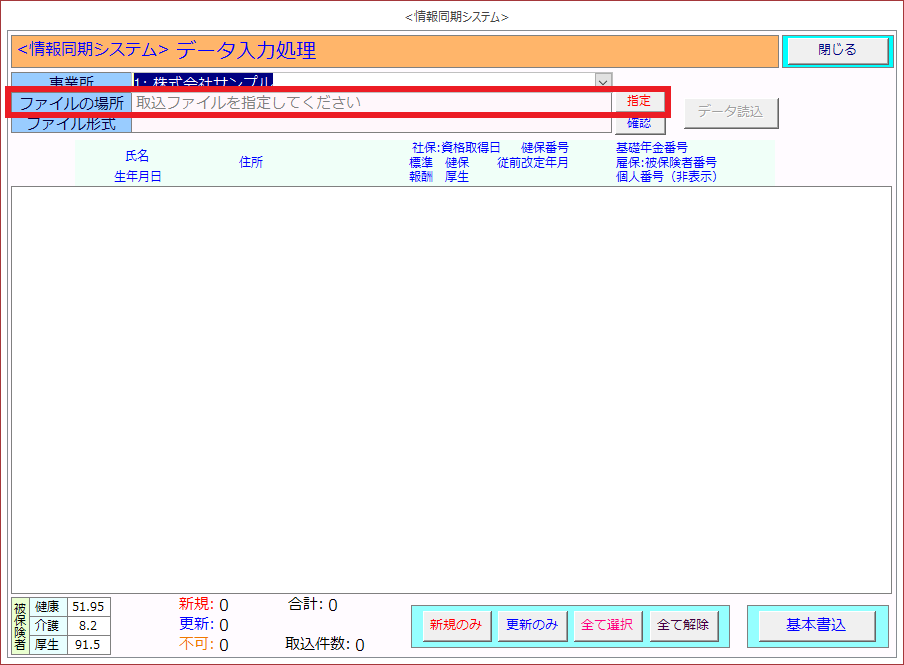Viewport: 904px width, 665px height.
Task: Select the 事業所 combo box showing 株式会社サンプル
Action: click(363, 81)
